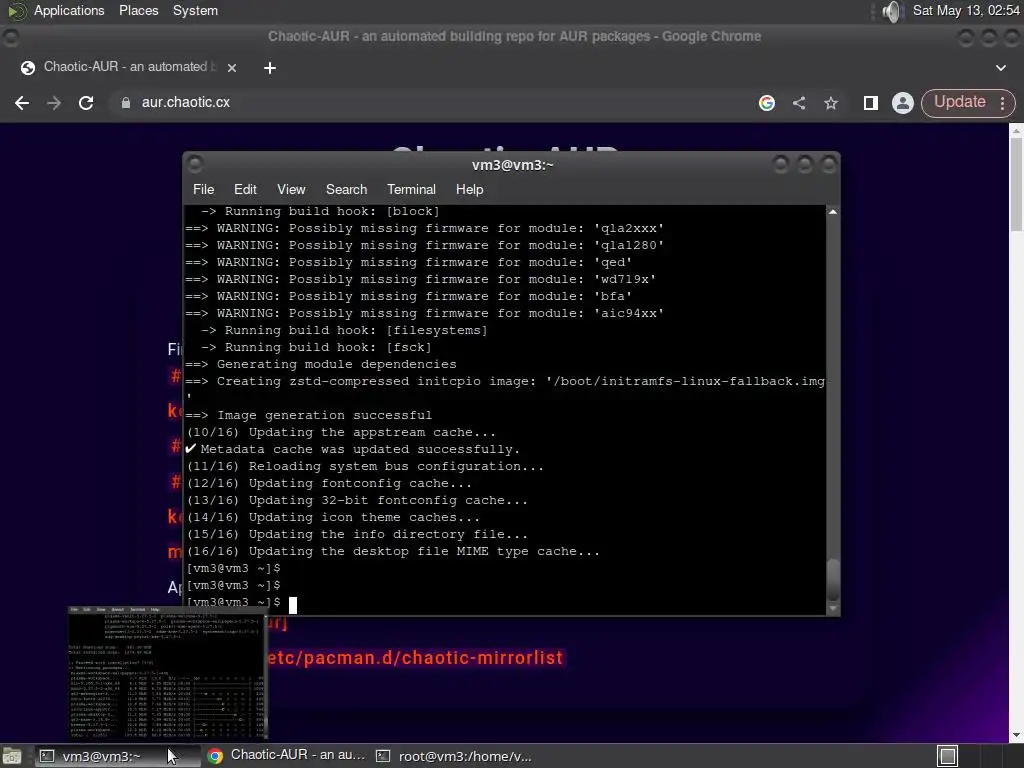Open terminal window menu icon

(195, 164)
